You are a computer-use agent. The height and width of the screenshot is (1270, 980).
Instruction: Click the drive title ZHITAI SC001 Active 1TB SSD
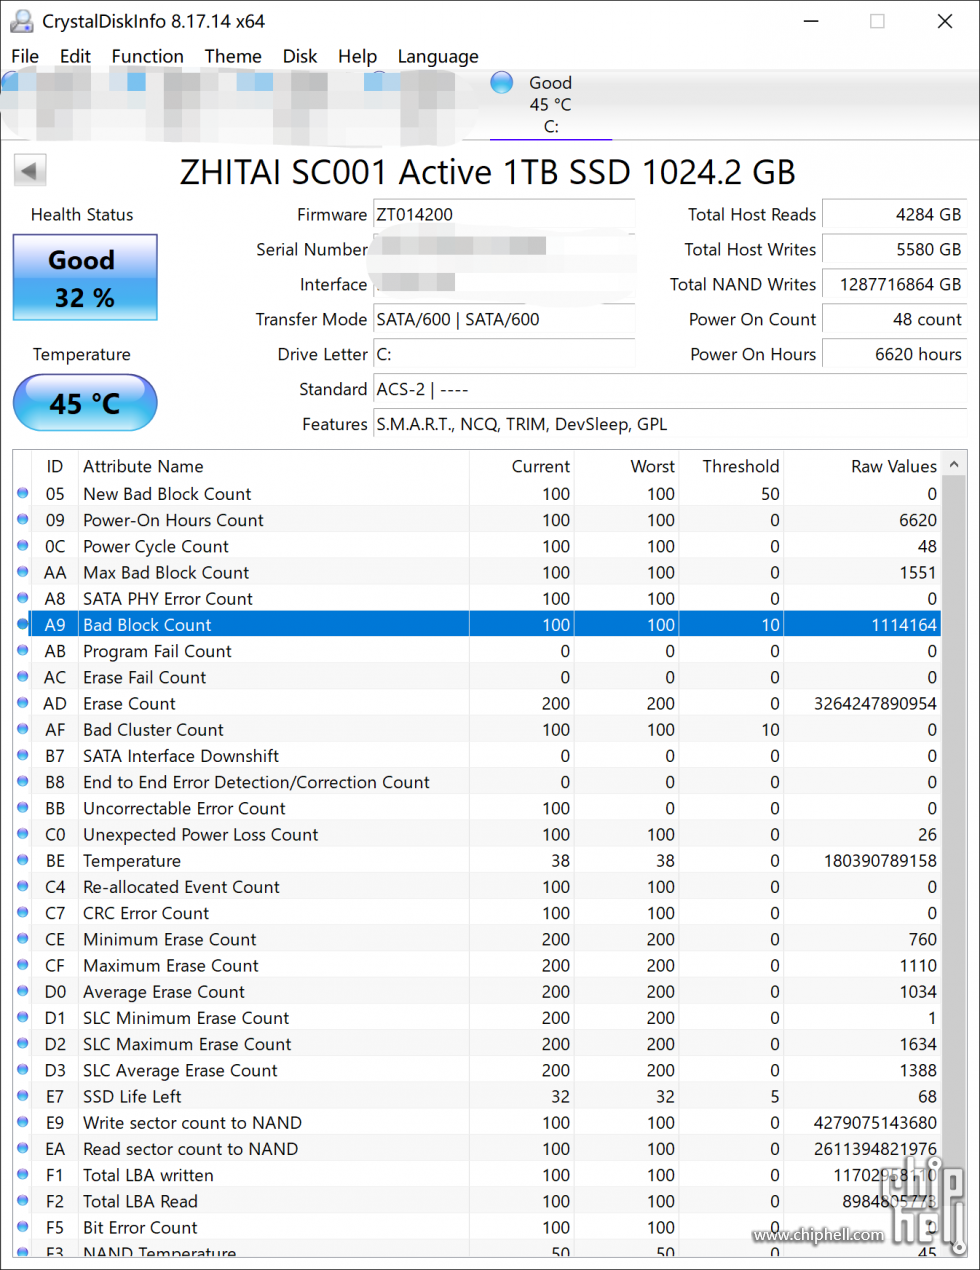[x=487, y=172]
